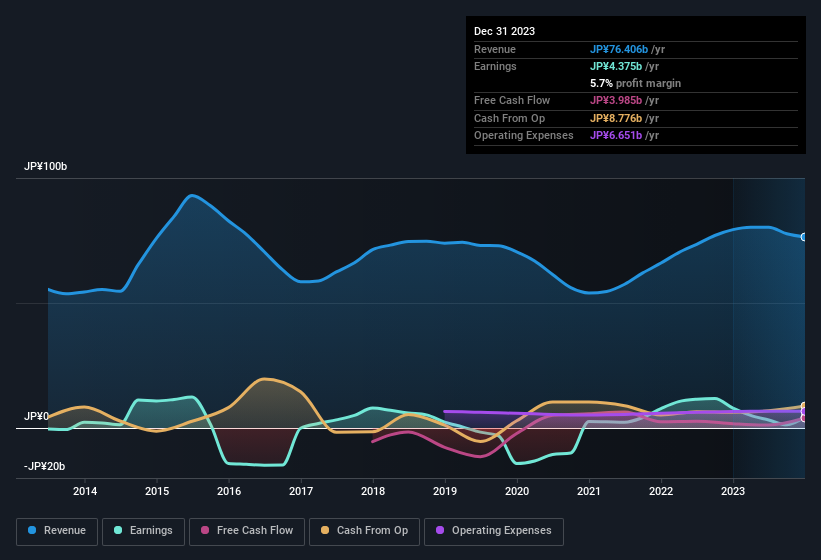Viewport: 821px width, 560px height.
Task: Click the 2023 x-axis label
Action: (x=733, y=491)
